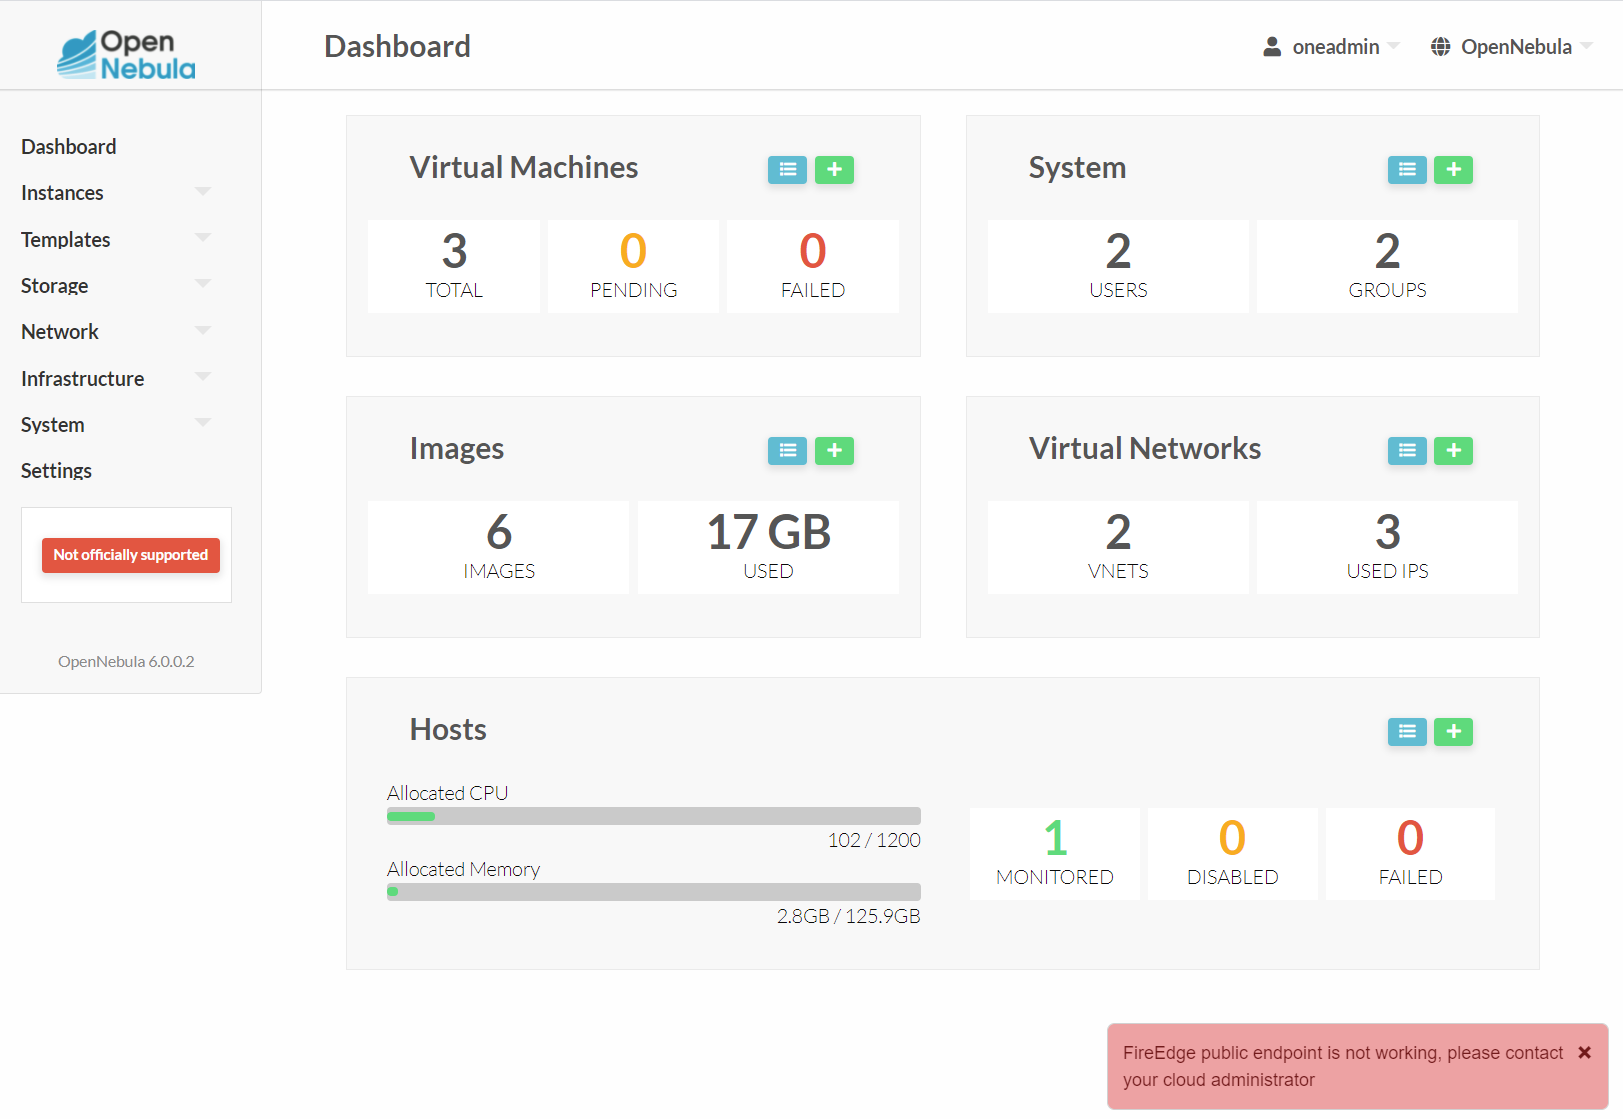This screenshot has width=1623, height=1119.
Task: Expand the Infrastructure sidebar section
Action: pos(203,378)
